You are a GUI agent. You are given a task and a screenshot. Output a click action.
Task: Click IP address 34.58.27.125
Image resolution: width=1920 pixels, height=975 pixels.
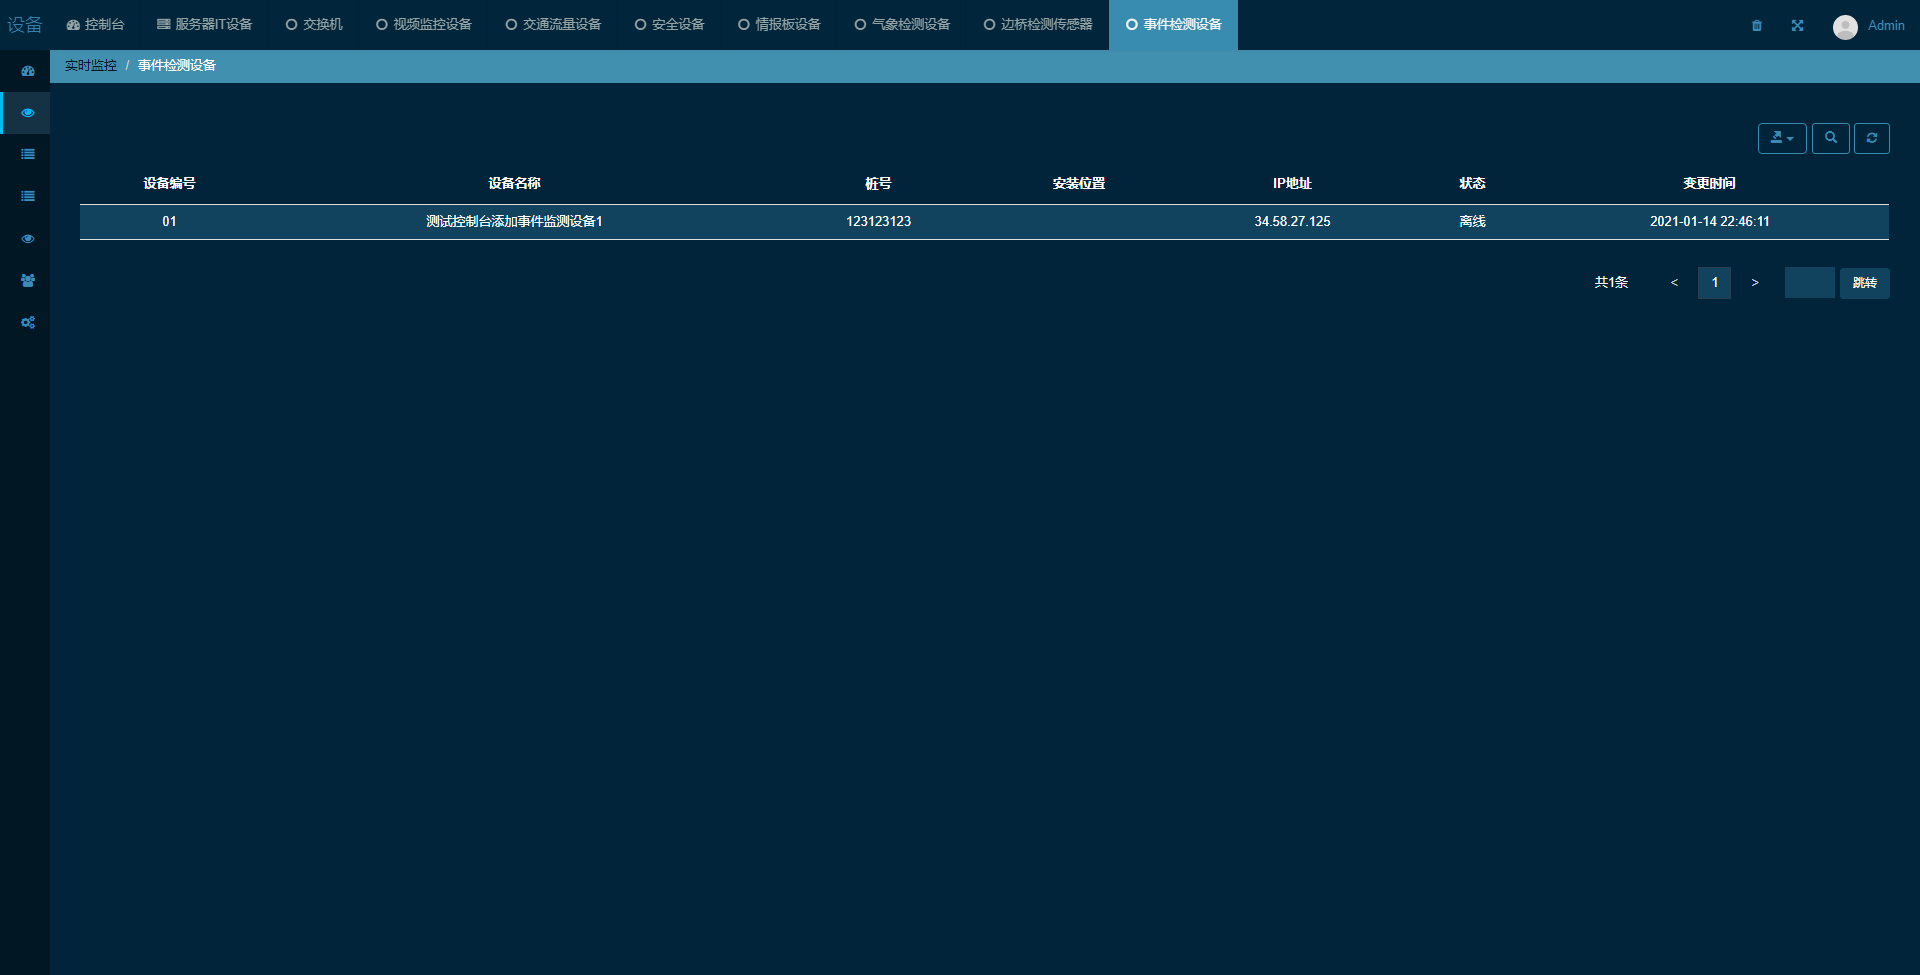pos(1292,222)
